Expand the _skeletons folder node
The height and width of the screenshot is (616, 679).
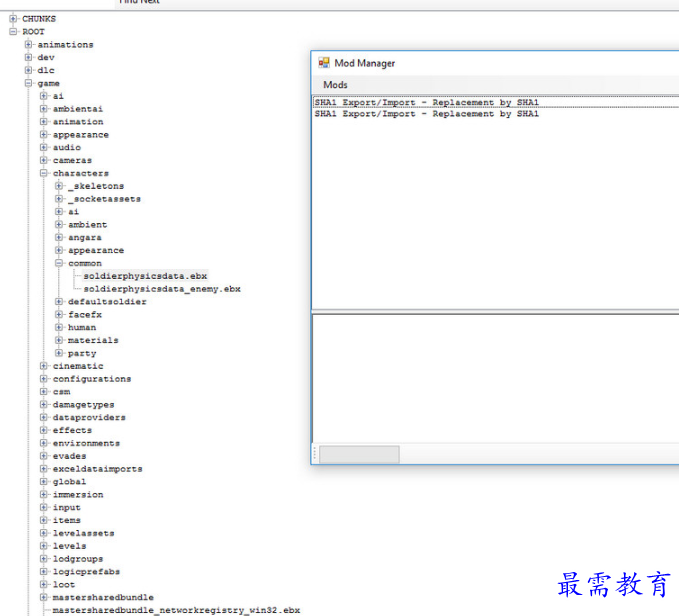59,186
